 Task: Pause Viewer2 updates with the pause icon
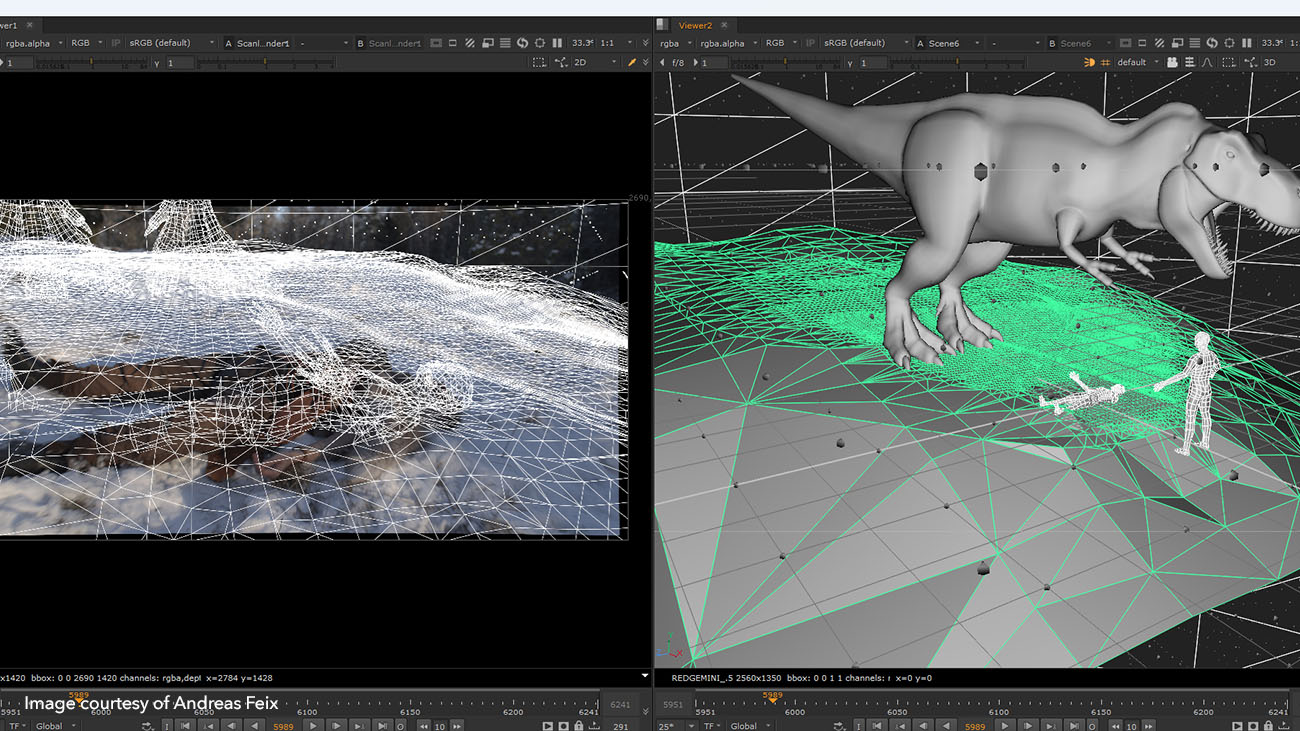[x=1247, y=42]
